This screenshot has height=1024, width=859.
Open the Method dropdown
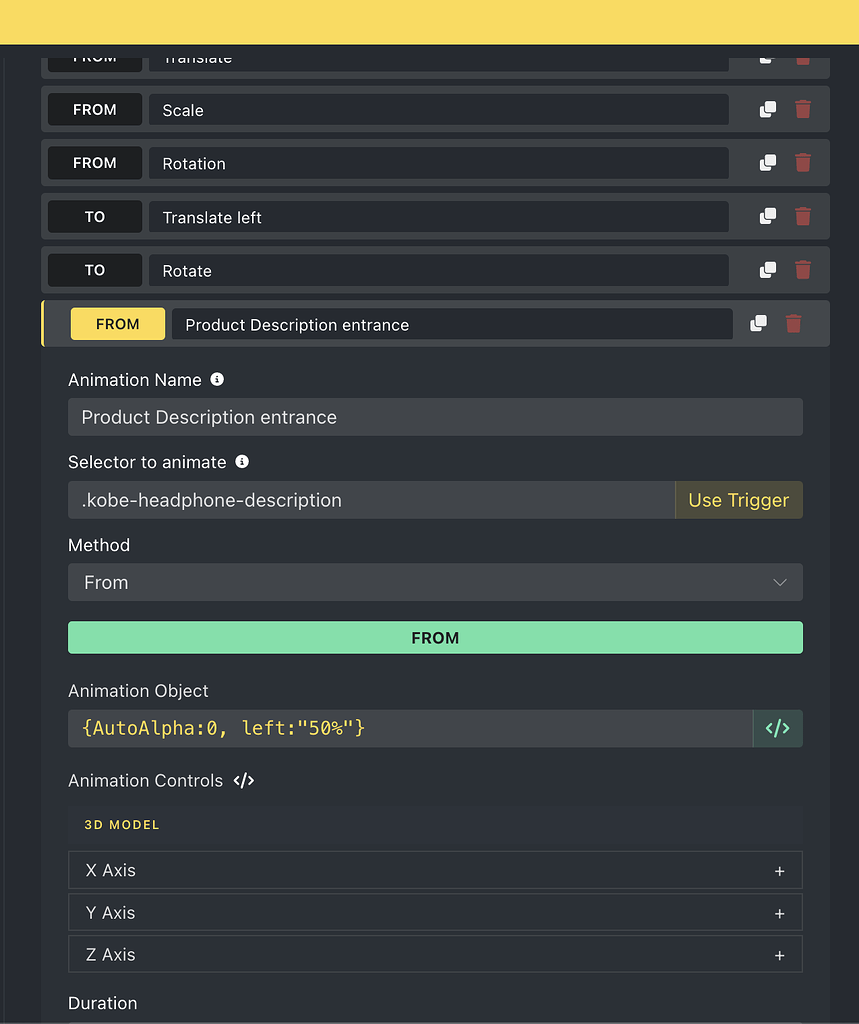click(x=435, y=582)
